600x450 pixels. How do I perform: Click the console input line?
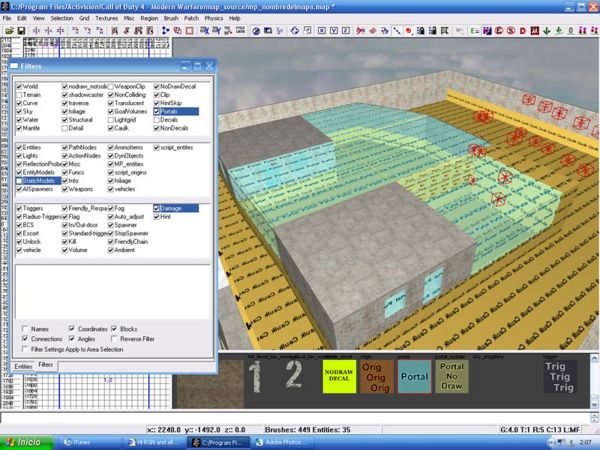coord(295,417)
